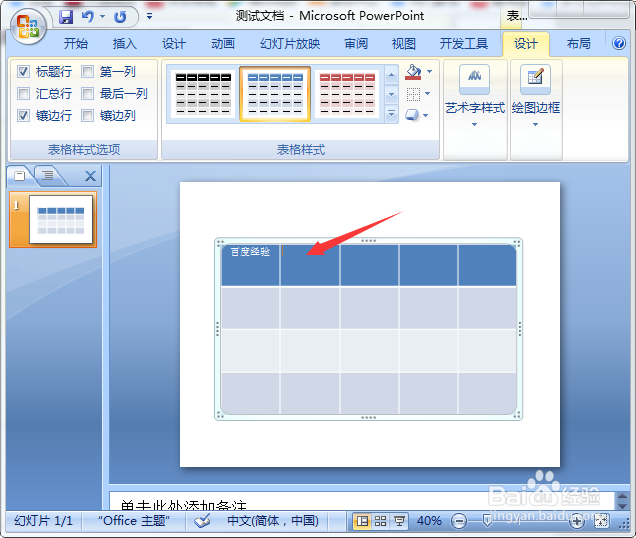Image resolution: width=636 pixels, height=538 pixels.
Task: Uncheck the 标题行 checkbox
Action: (24, 72)
